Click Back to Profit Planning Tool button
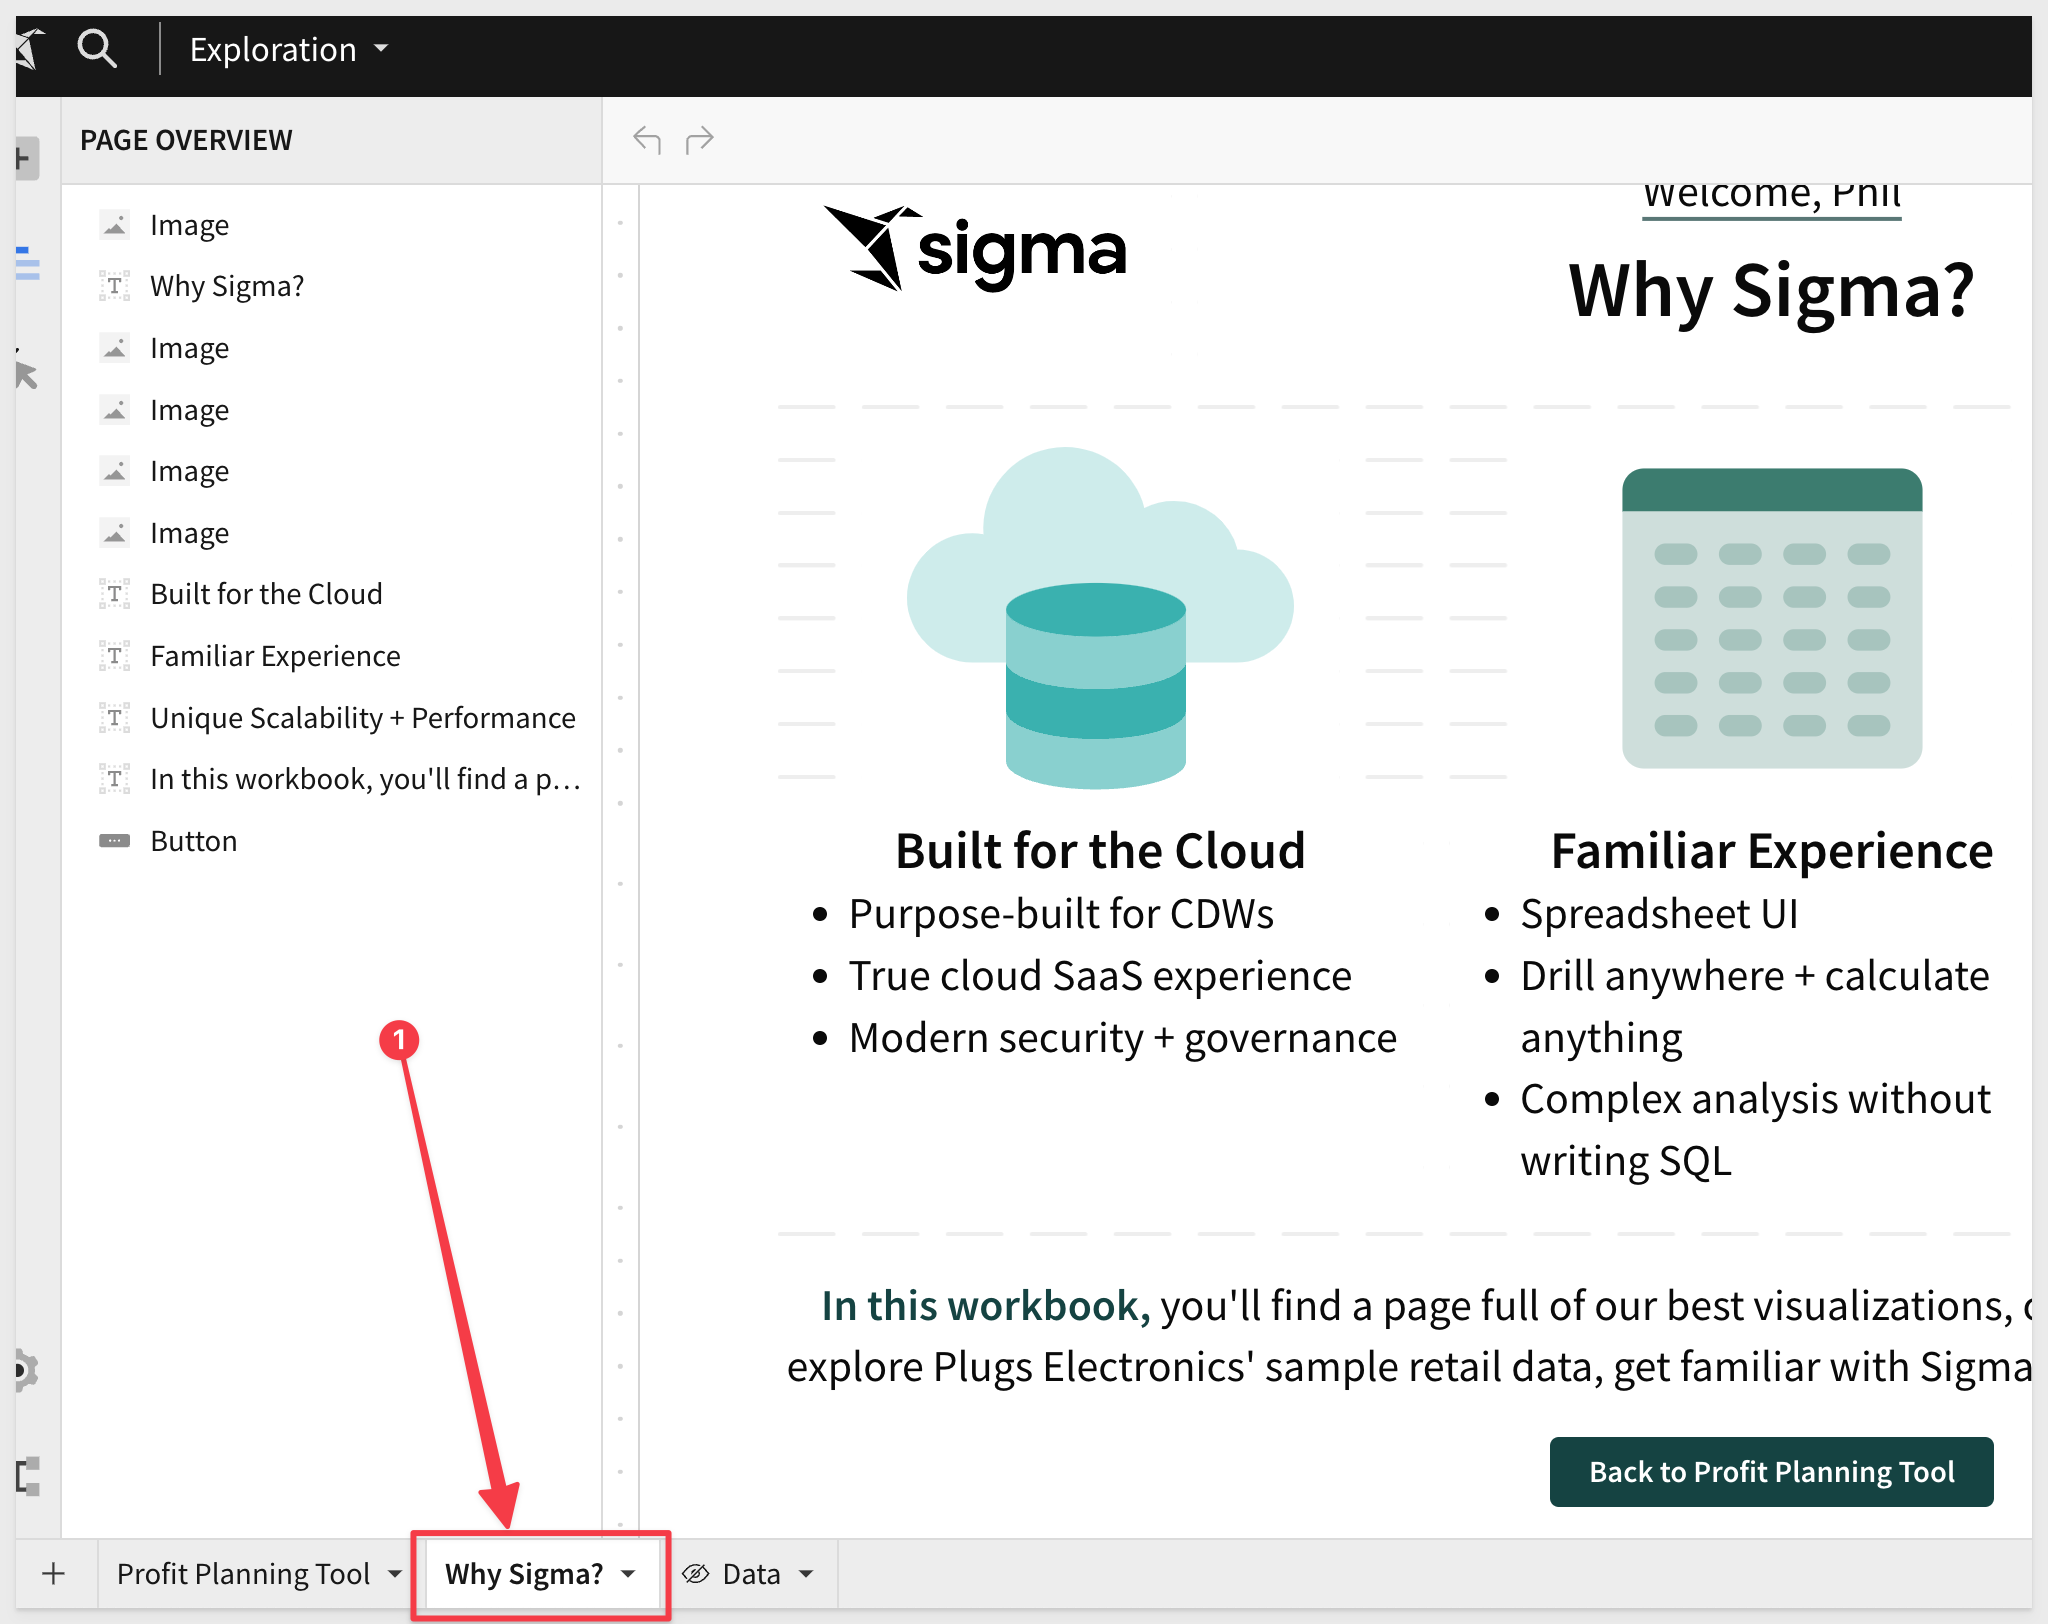The height and width of the screenshot is (1624, 2048). click(x=1771, y=1472)
